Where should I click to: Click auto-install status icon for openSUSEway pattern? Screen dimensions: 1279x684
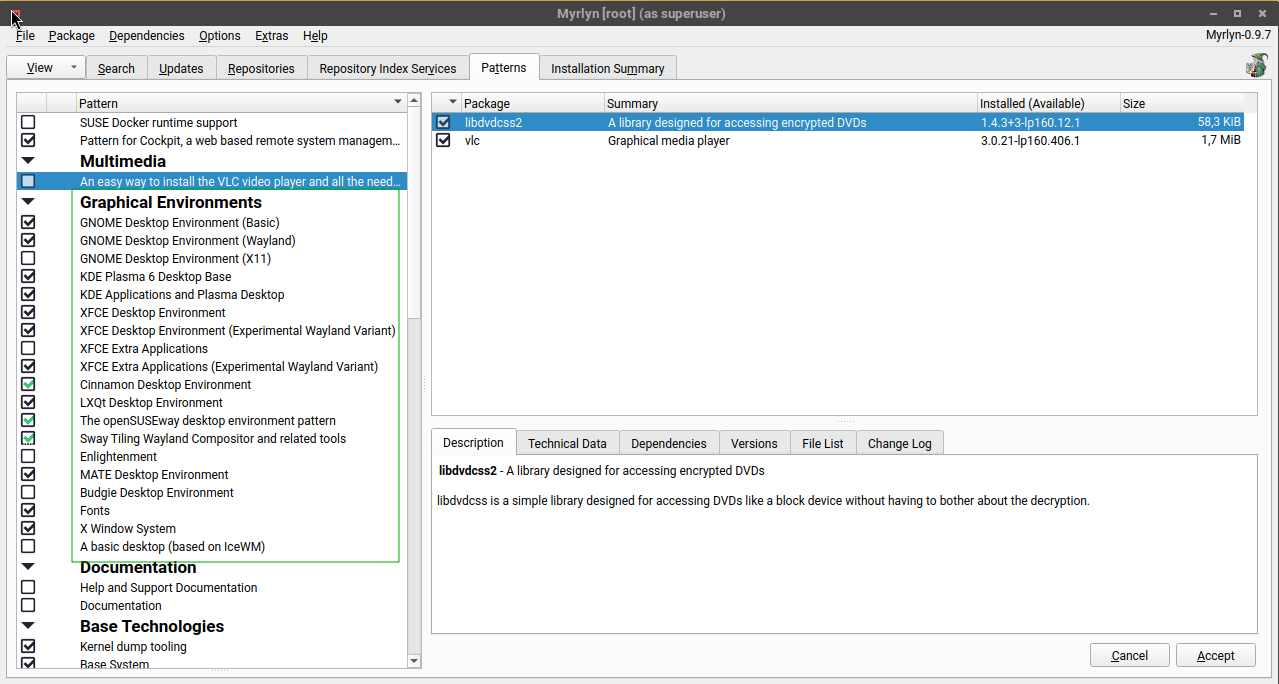pos(28,421)
